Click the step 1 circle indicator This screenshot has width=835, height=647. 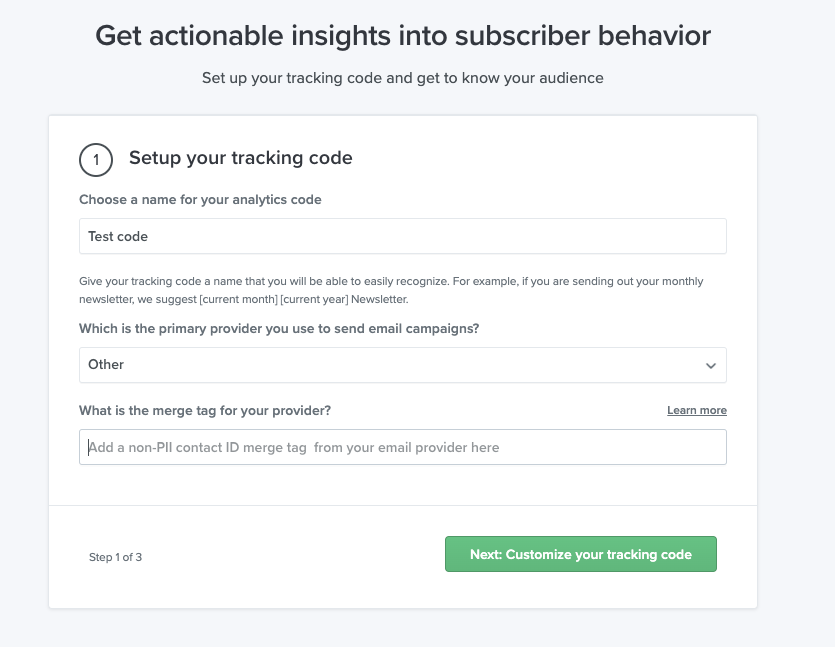coord(97,157)
